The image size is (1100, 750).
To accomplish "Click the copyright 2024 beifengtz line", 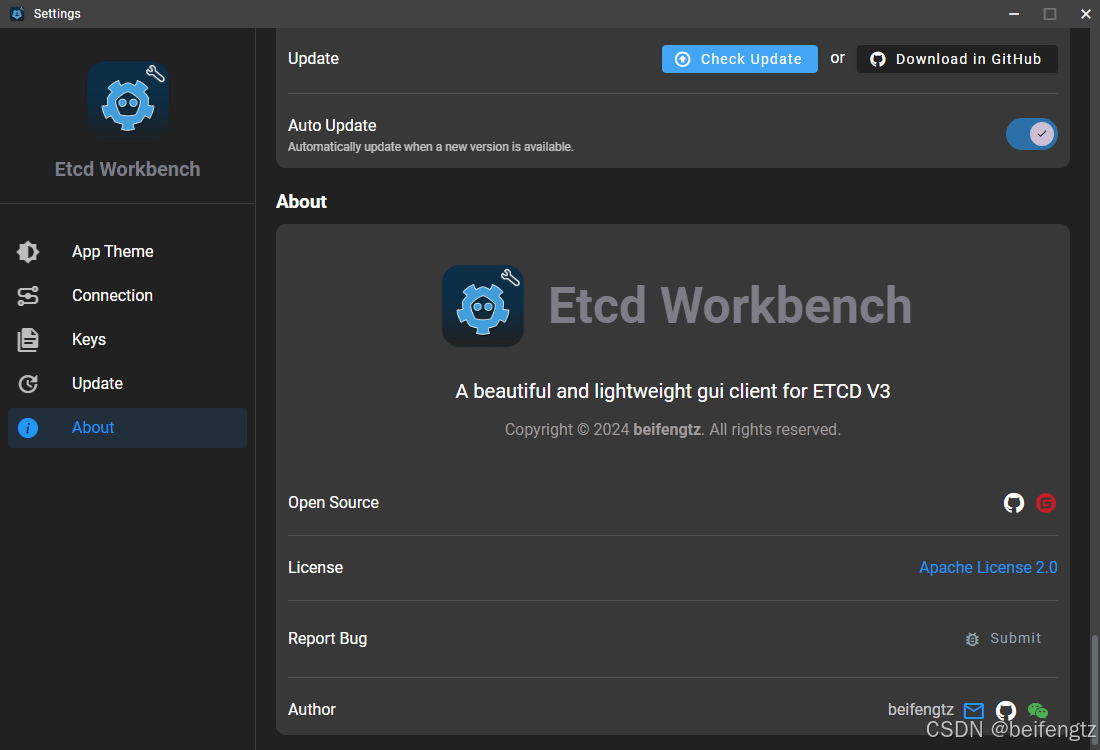I will coord(673,429).
